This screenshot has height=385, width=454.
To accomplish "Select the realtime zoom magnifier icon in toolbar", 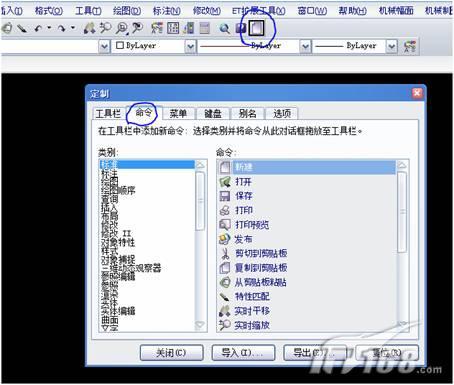I will [106, 28].
